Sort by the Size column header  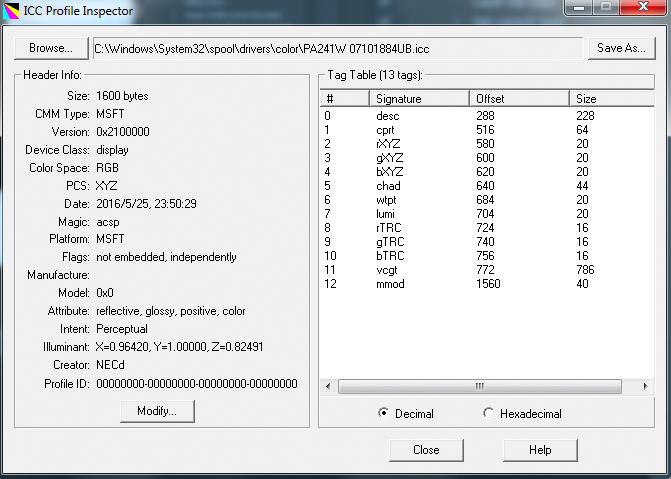coord(612,98)
